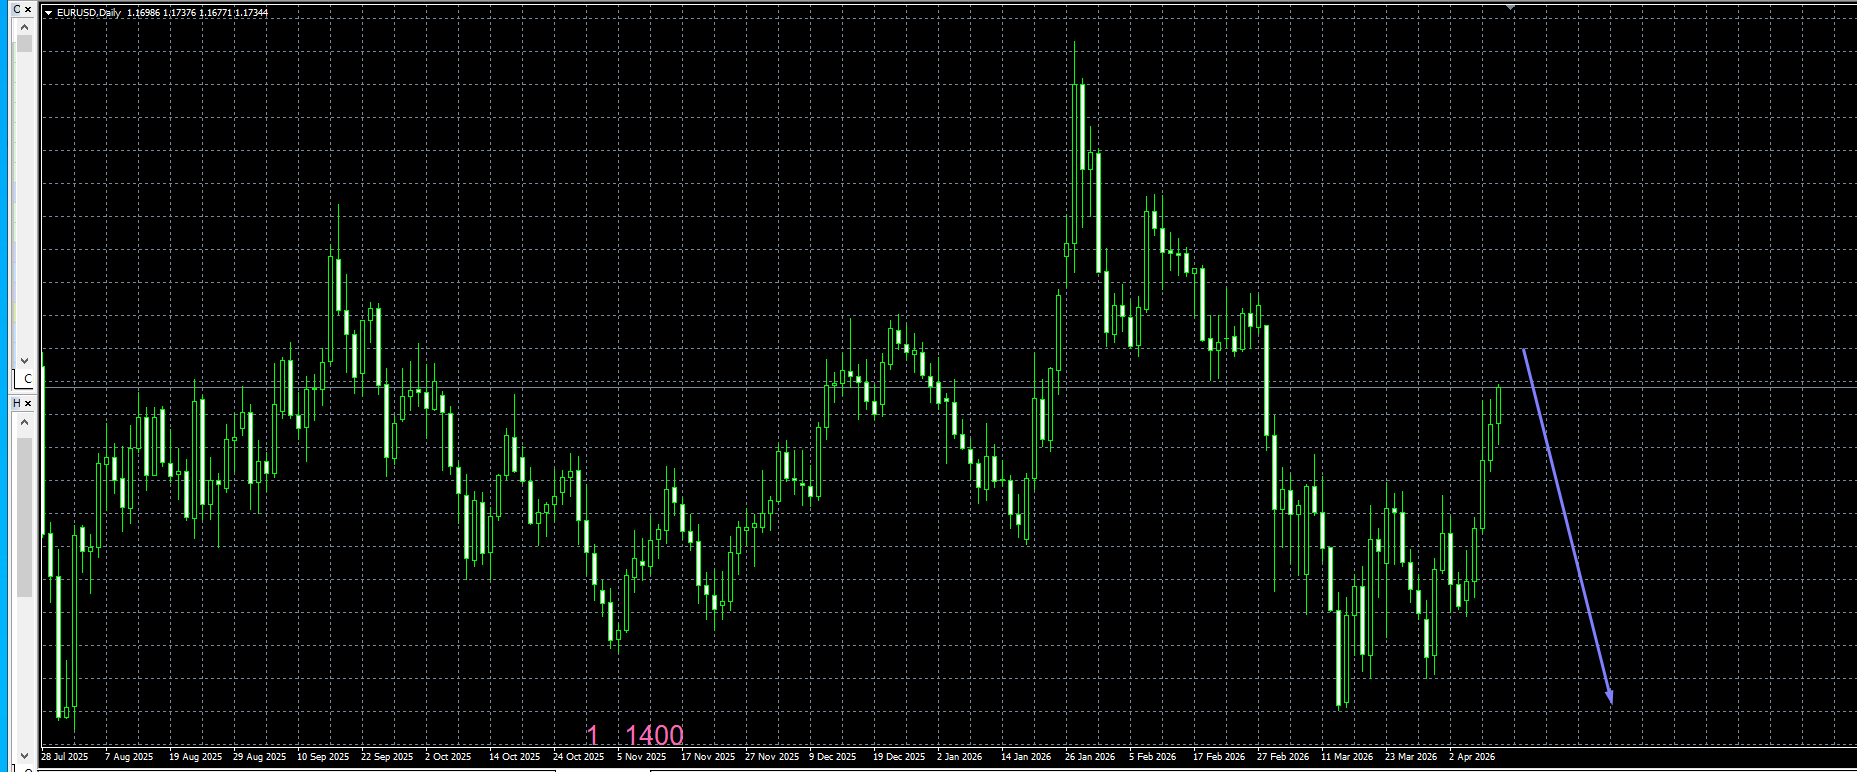This screenshot has width=1857, height=772.
Task: Click the high price value 1.17376
Action: point(180,13)
